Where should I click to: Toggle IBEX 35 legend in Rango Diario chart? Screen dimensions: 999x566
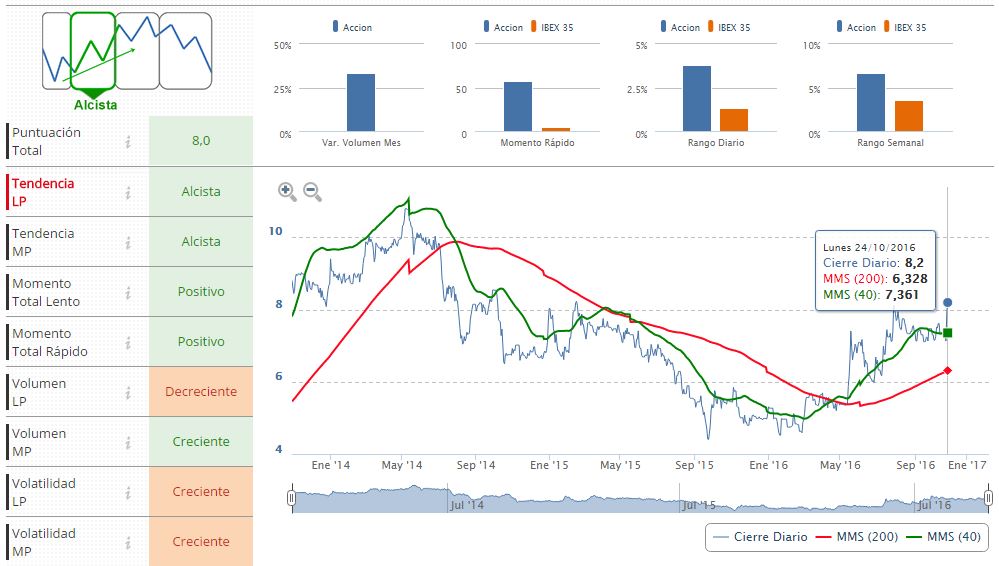point(732,27)
